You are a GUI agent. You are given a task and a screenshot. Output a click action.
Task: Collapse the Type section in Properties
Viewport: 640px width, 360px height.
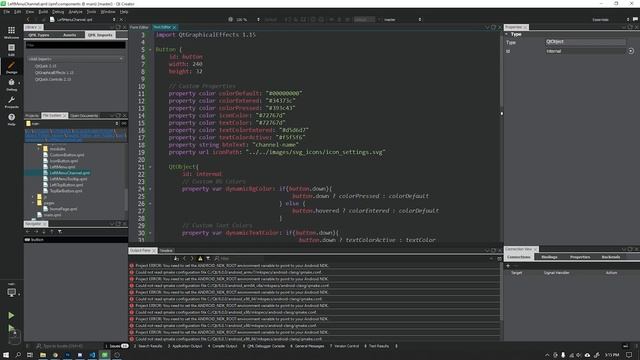point(507,34)
